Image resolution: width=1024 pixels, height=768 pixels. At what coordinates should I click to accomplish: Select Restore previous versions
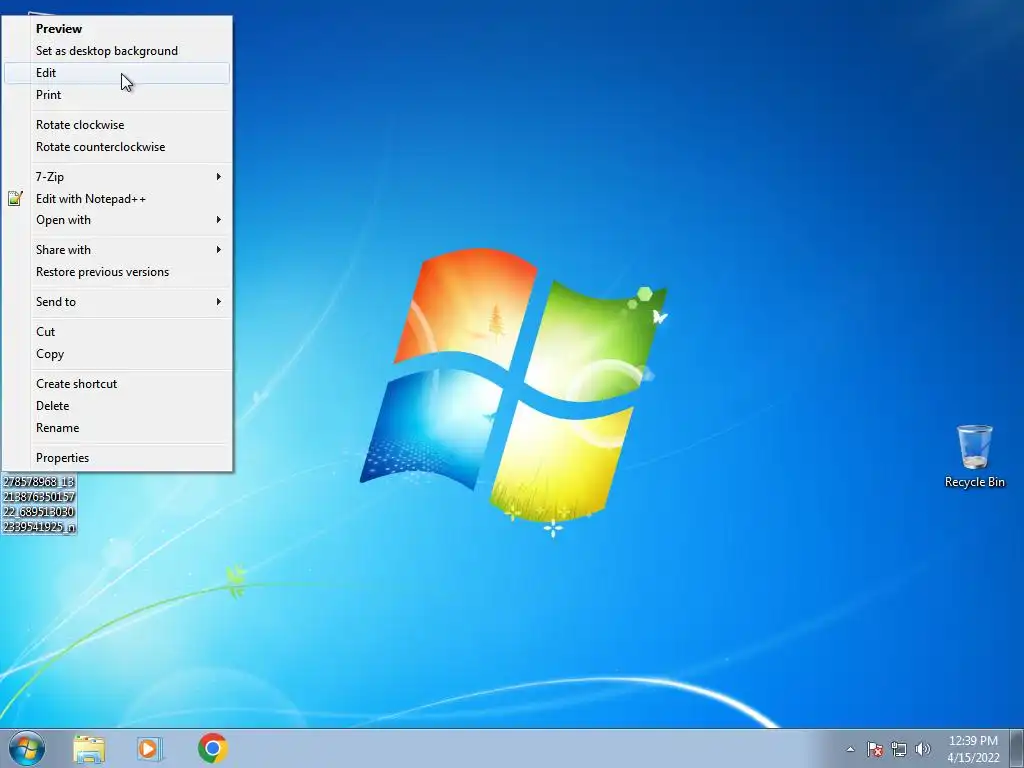coord(118,272)
